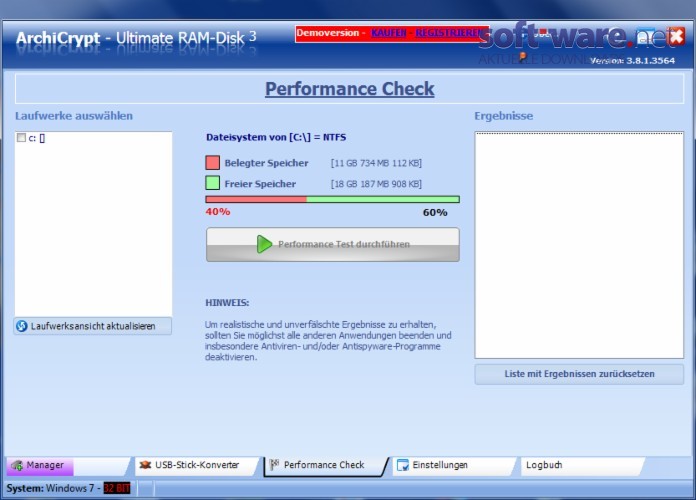Click the 60% free label
The height and width of the screenshot is (500, 696).
(435, 213)
